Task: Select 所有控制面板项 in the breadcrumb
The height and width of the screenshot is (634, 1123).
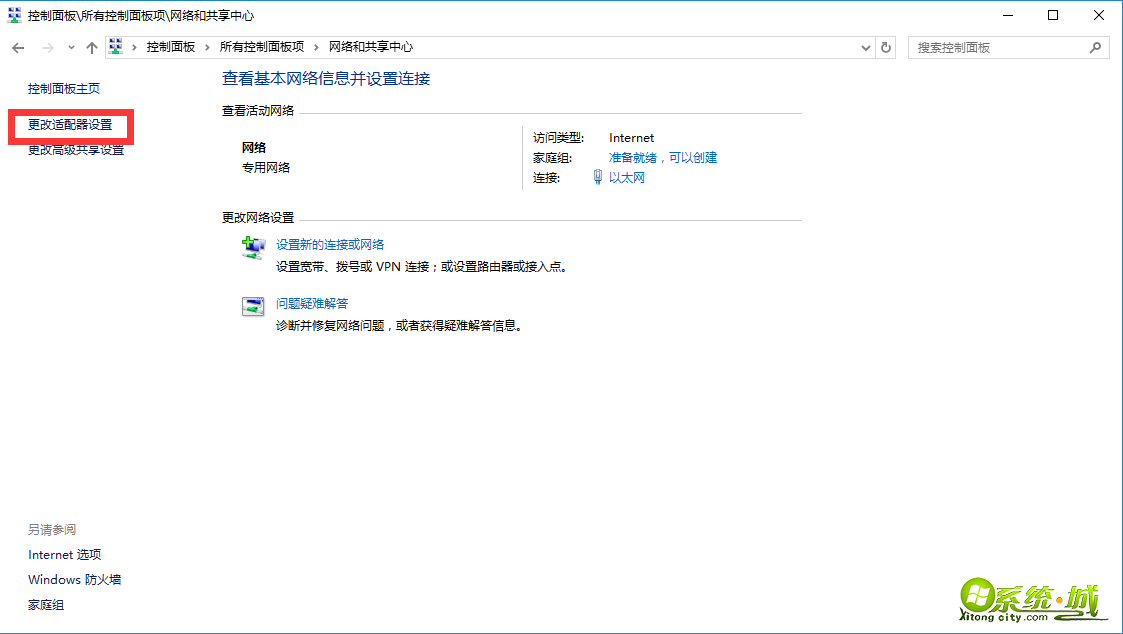Action: pyautogui.click(x=261, y=46)
